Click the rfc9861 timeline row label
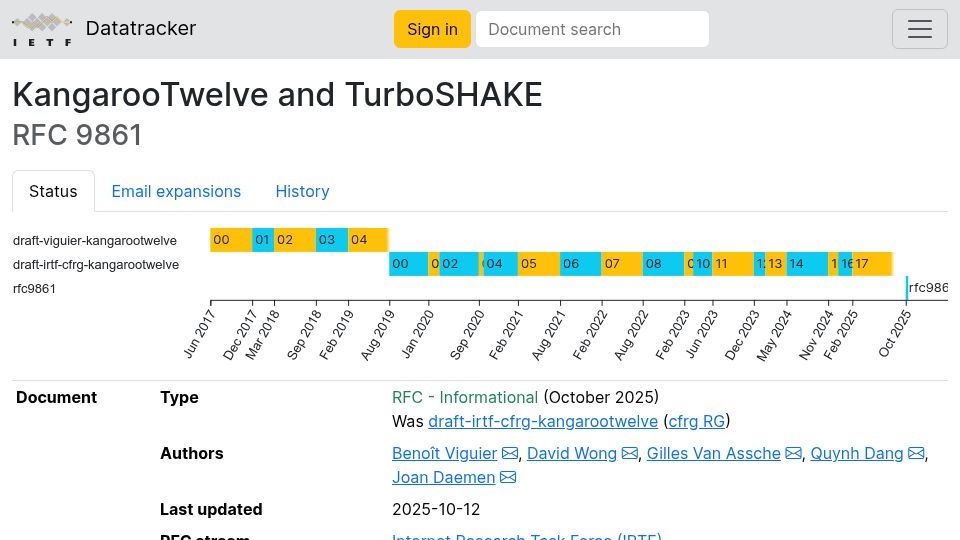Viewport: 960px width, 540px height. pyautogui.click(x=34, y=288)
